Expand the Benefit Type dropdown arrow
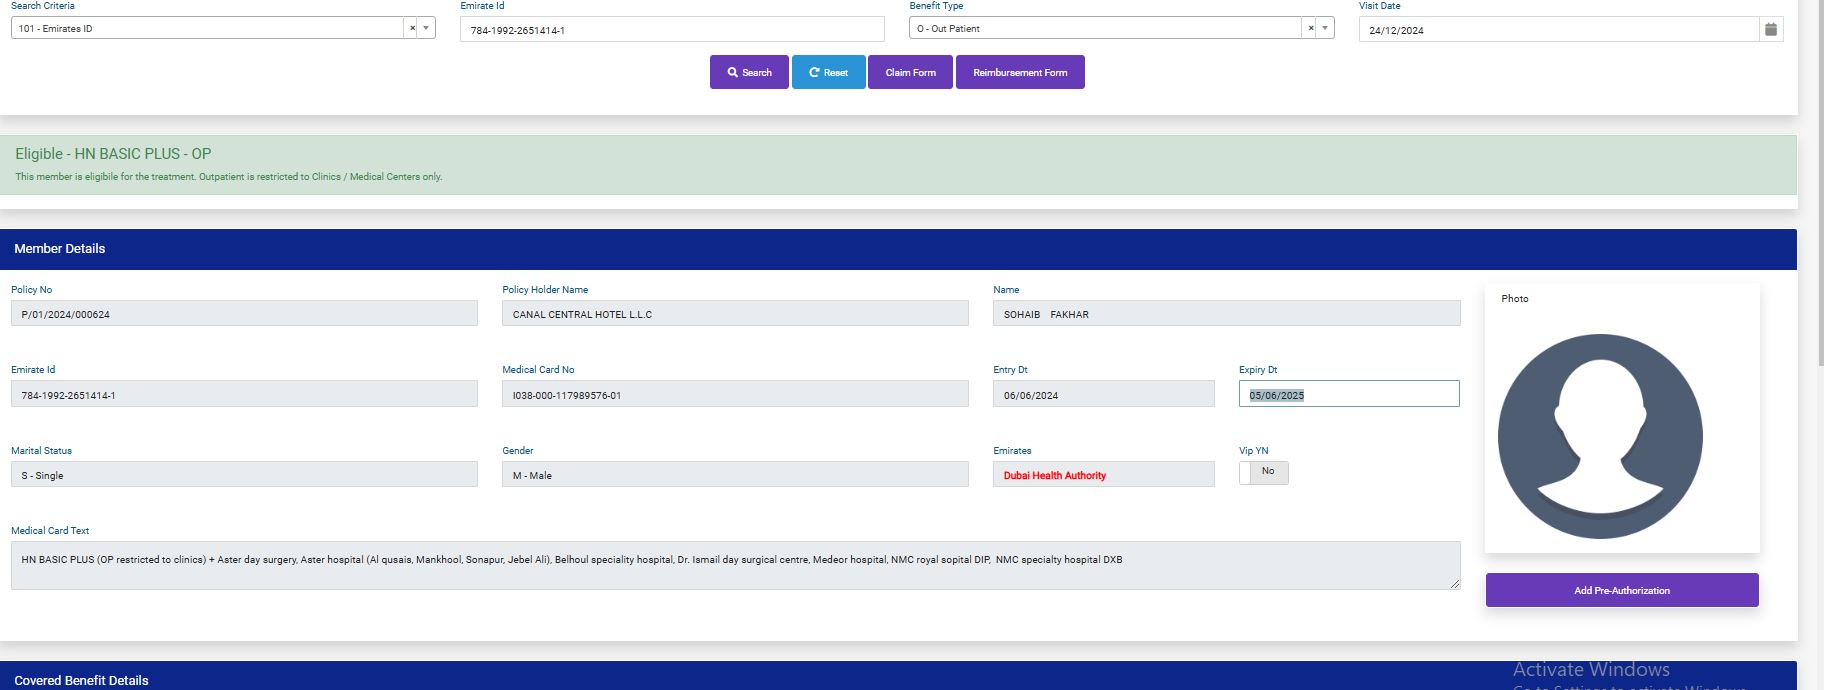Image resolution: width=1824 pixels, height=690 pixels. point(1325,28)
